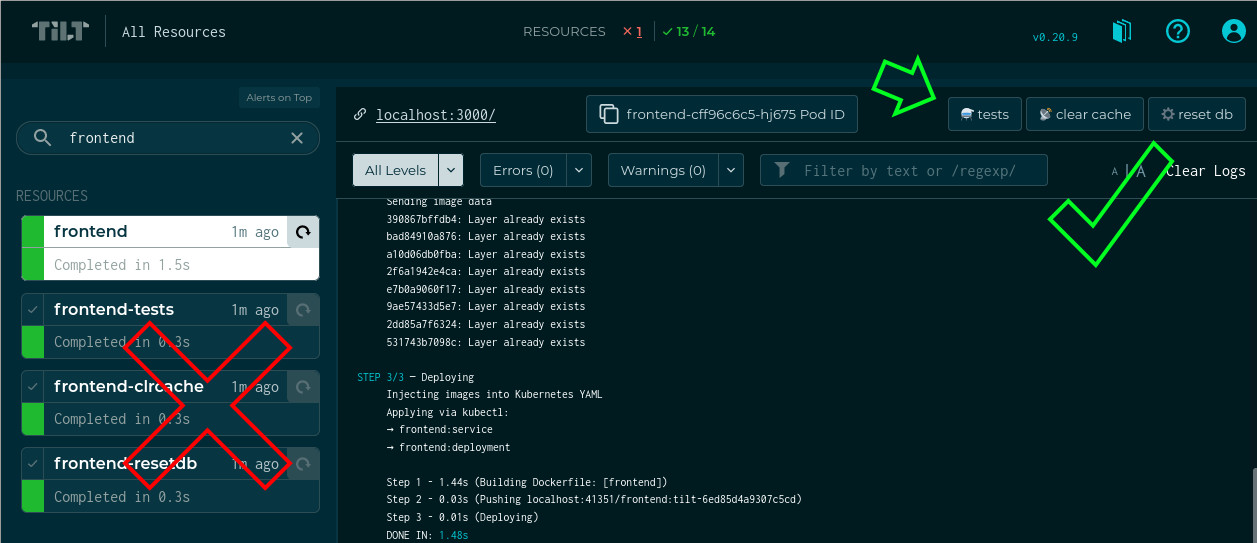Click the checkmark icon on frontend-resetdb

point(33,464)
